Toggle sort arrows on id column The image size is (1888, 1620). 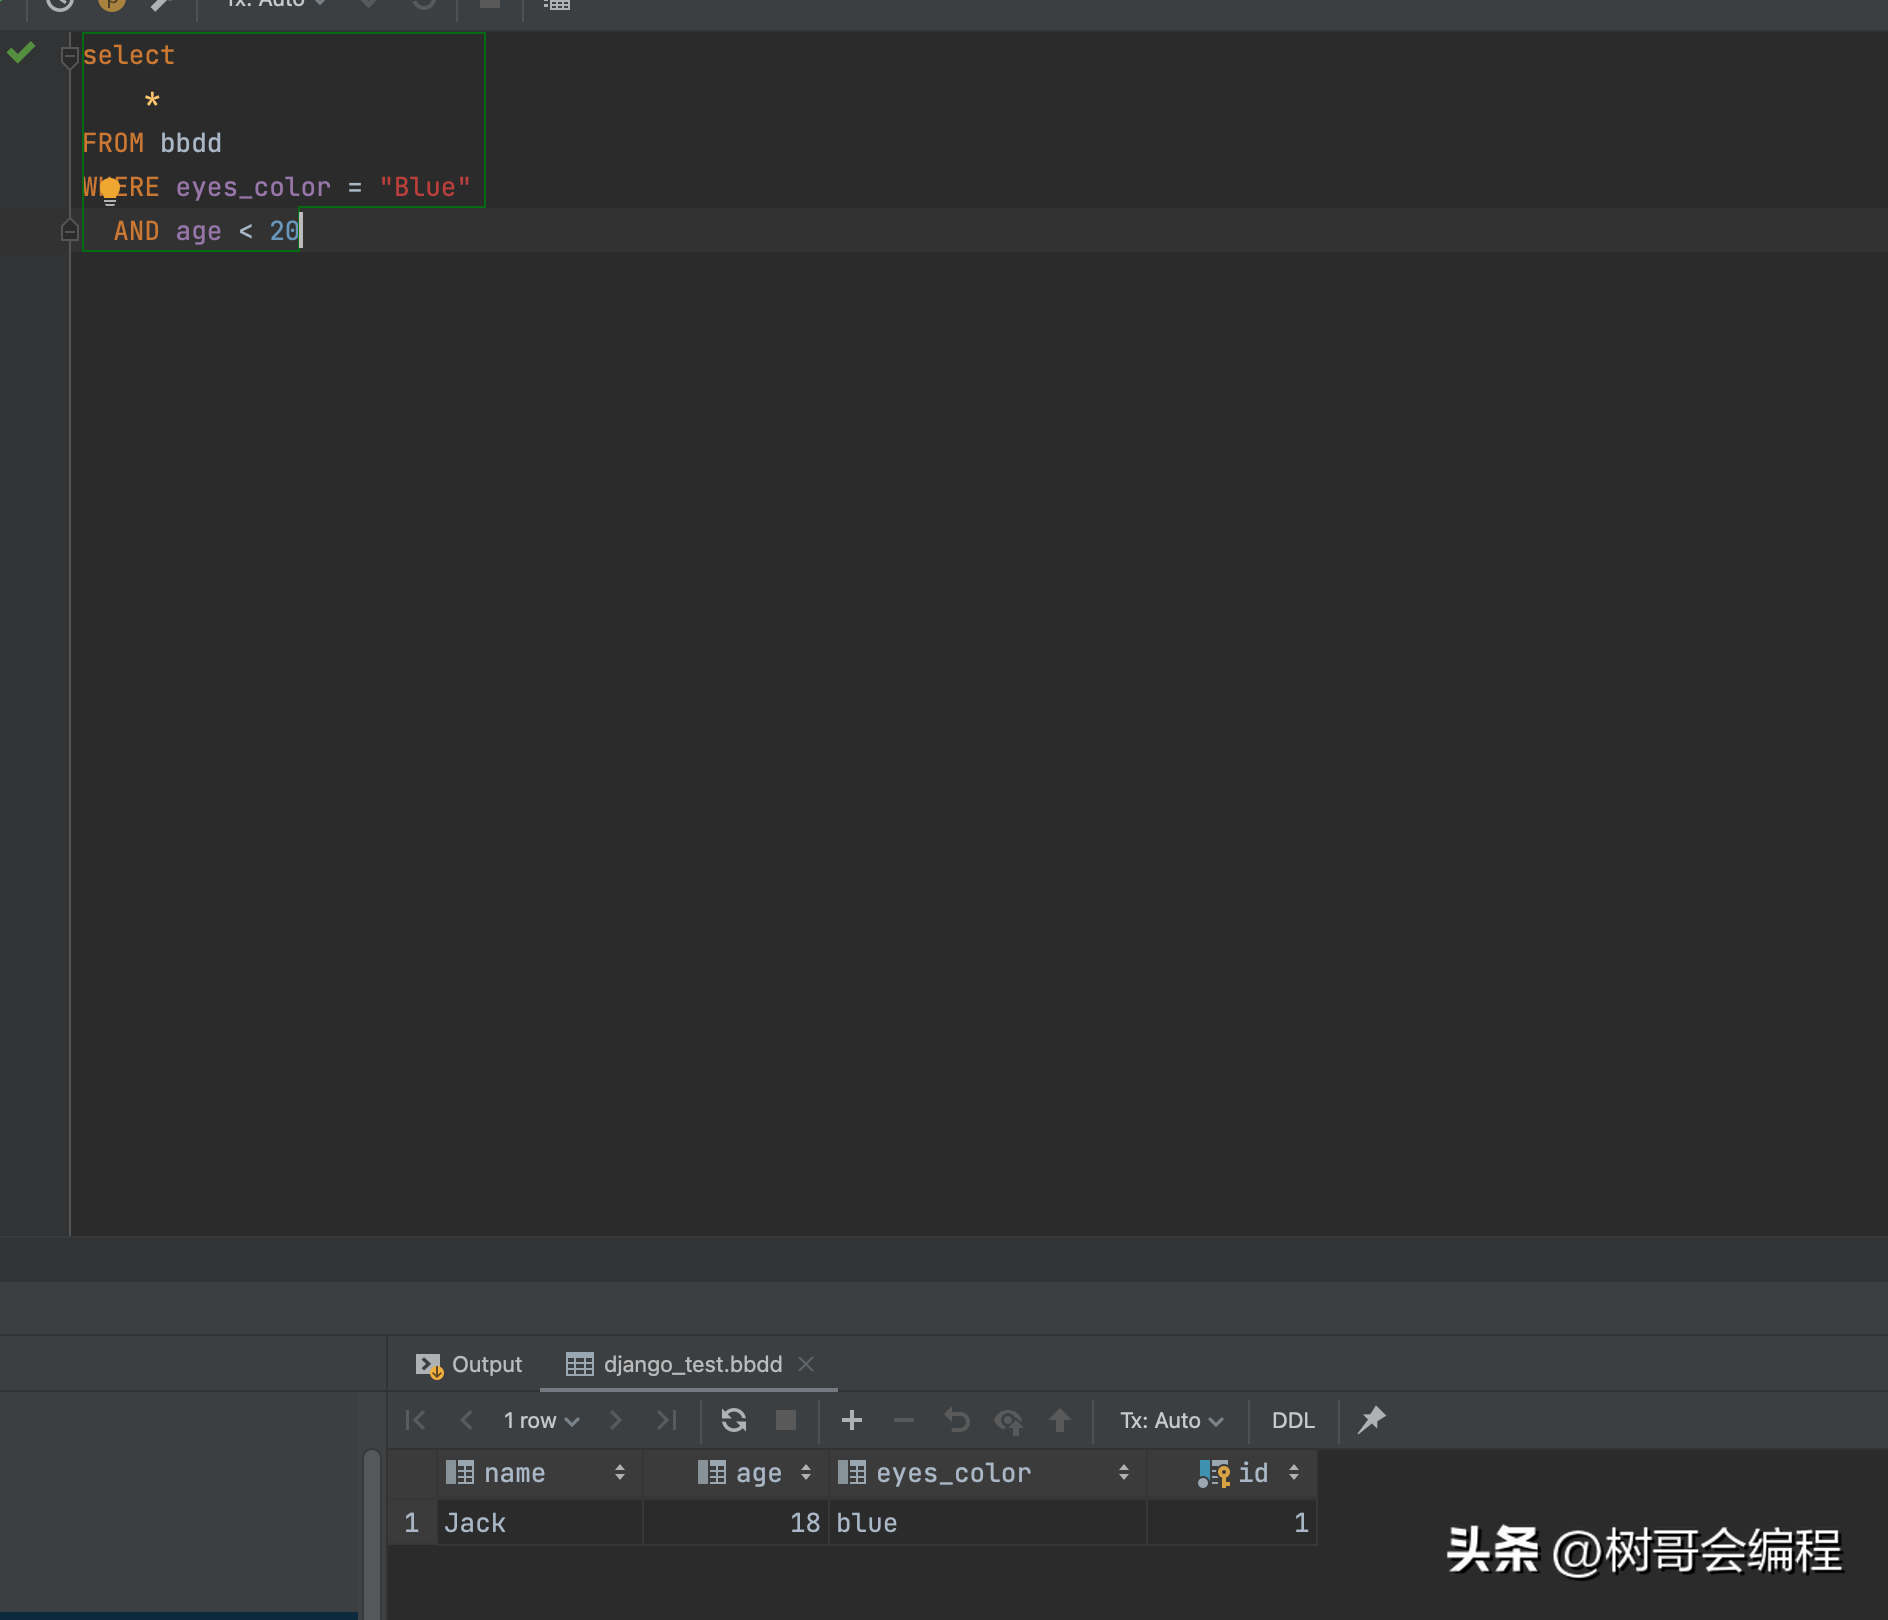[1294, 1473]
